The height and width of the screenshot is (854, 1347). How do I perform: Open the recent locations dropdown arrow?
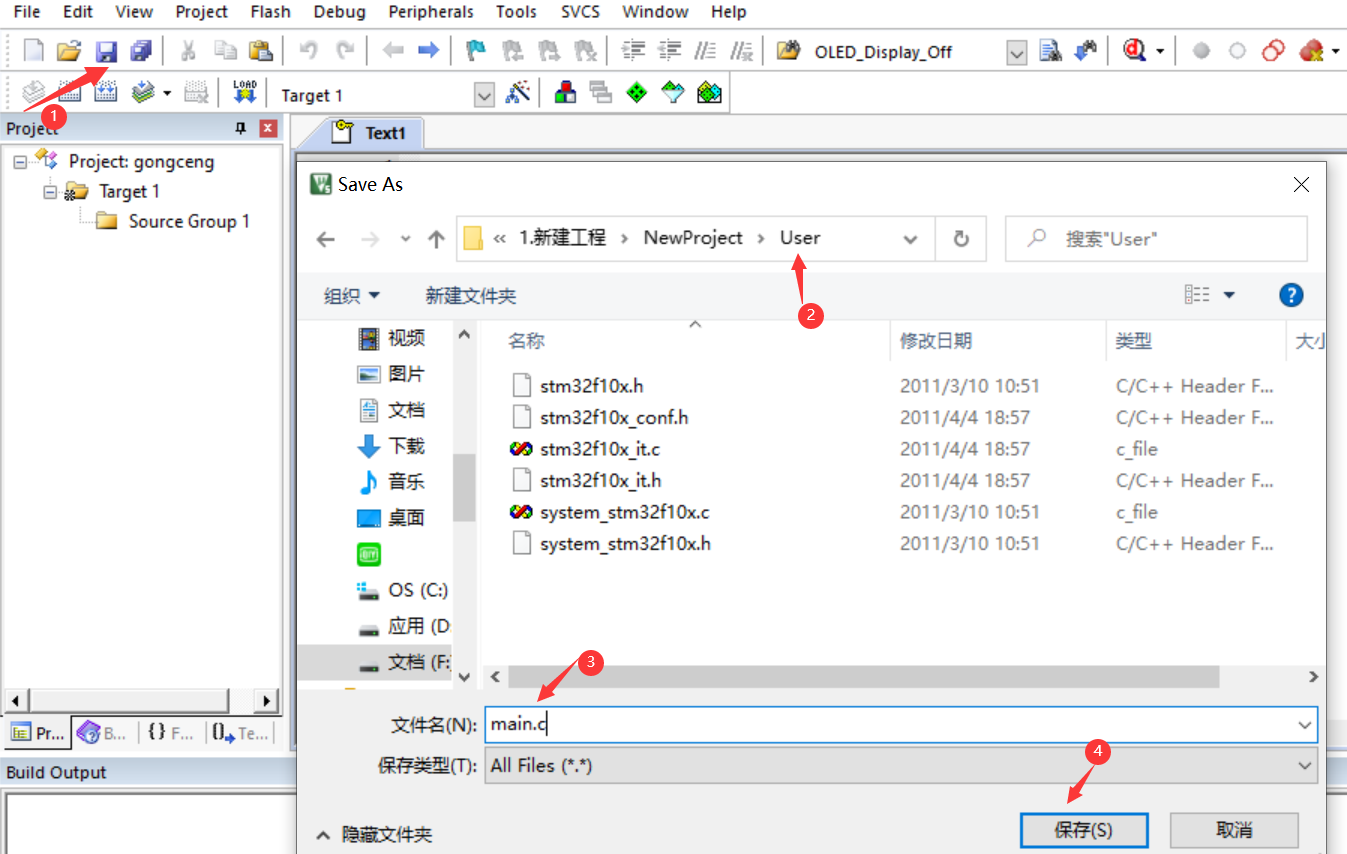tap(405, 239)
